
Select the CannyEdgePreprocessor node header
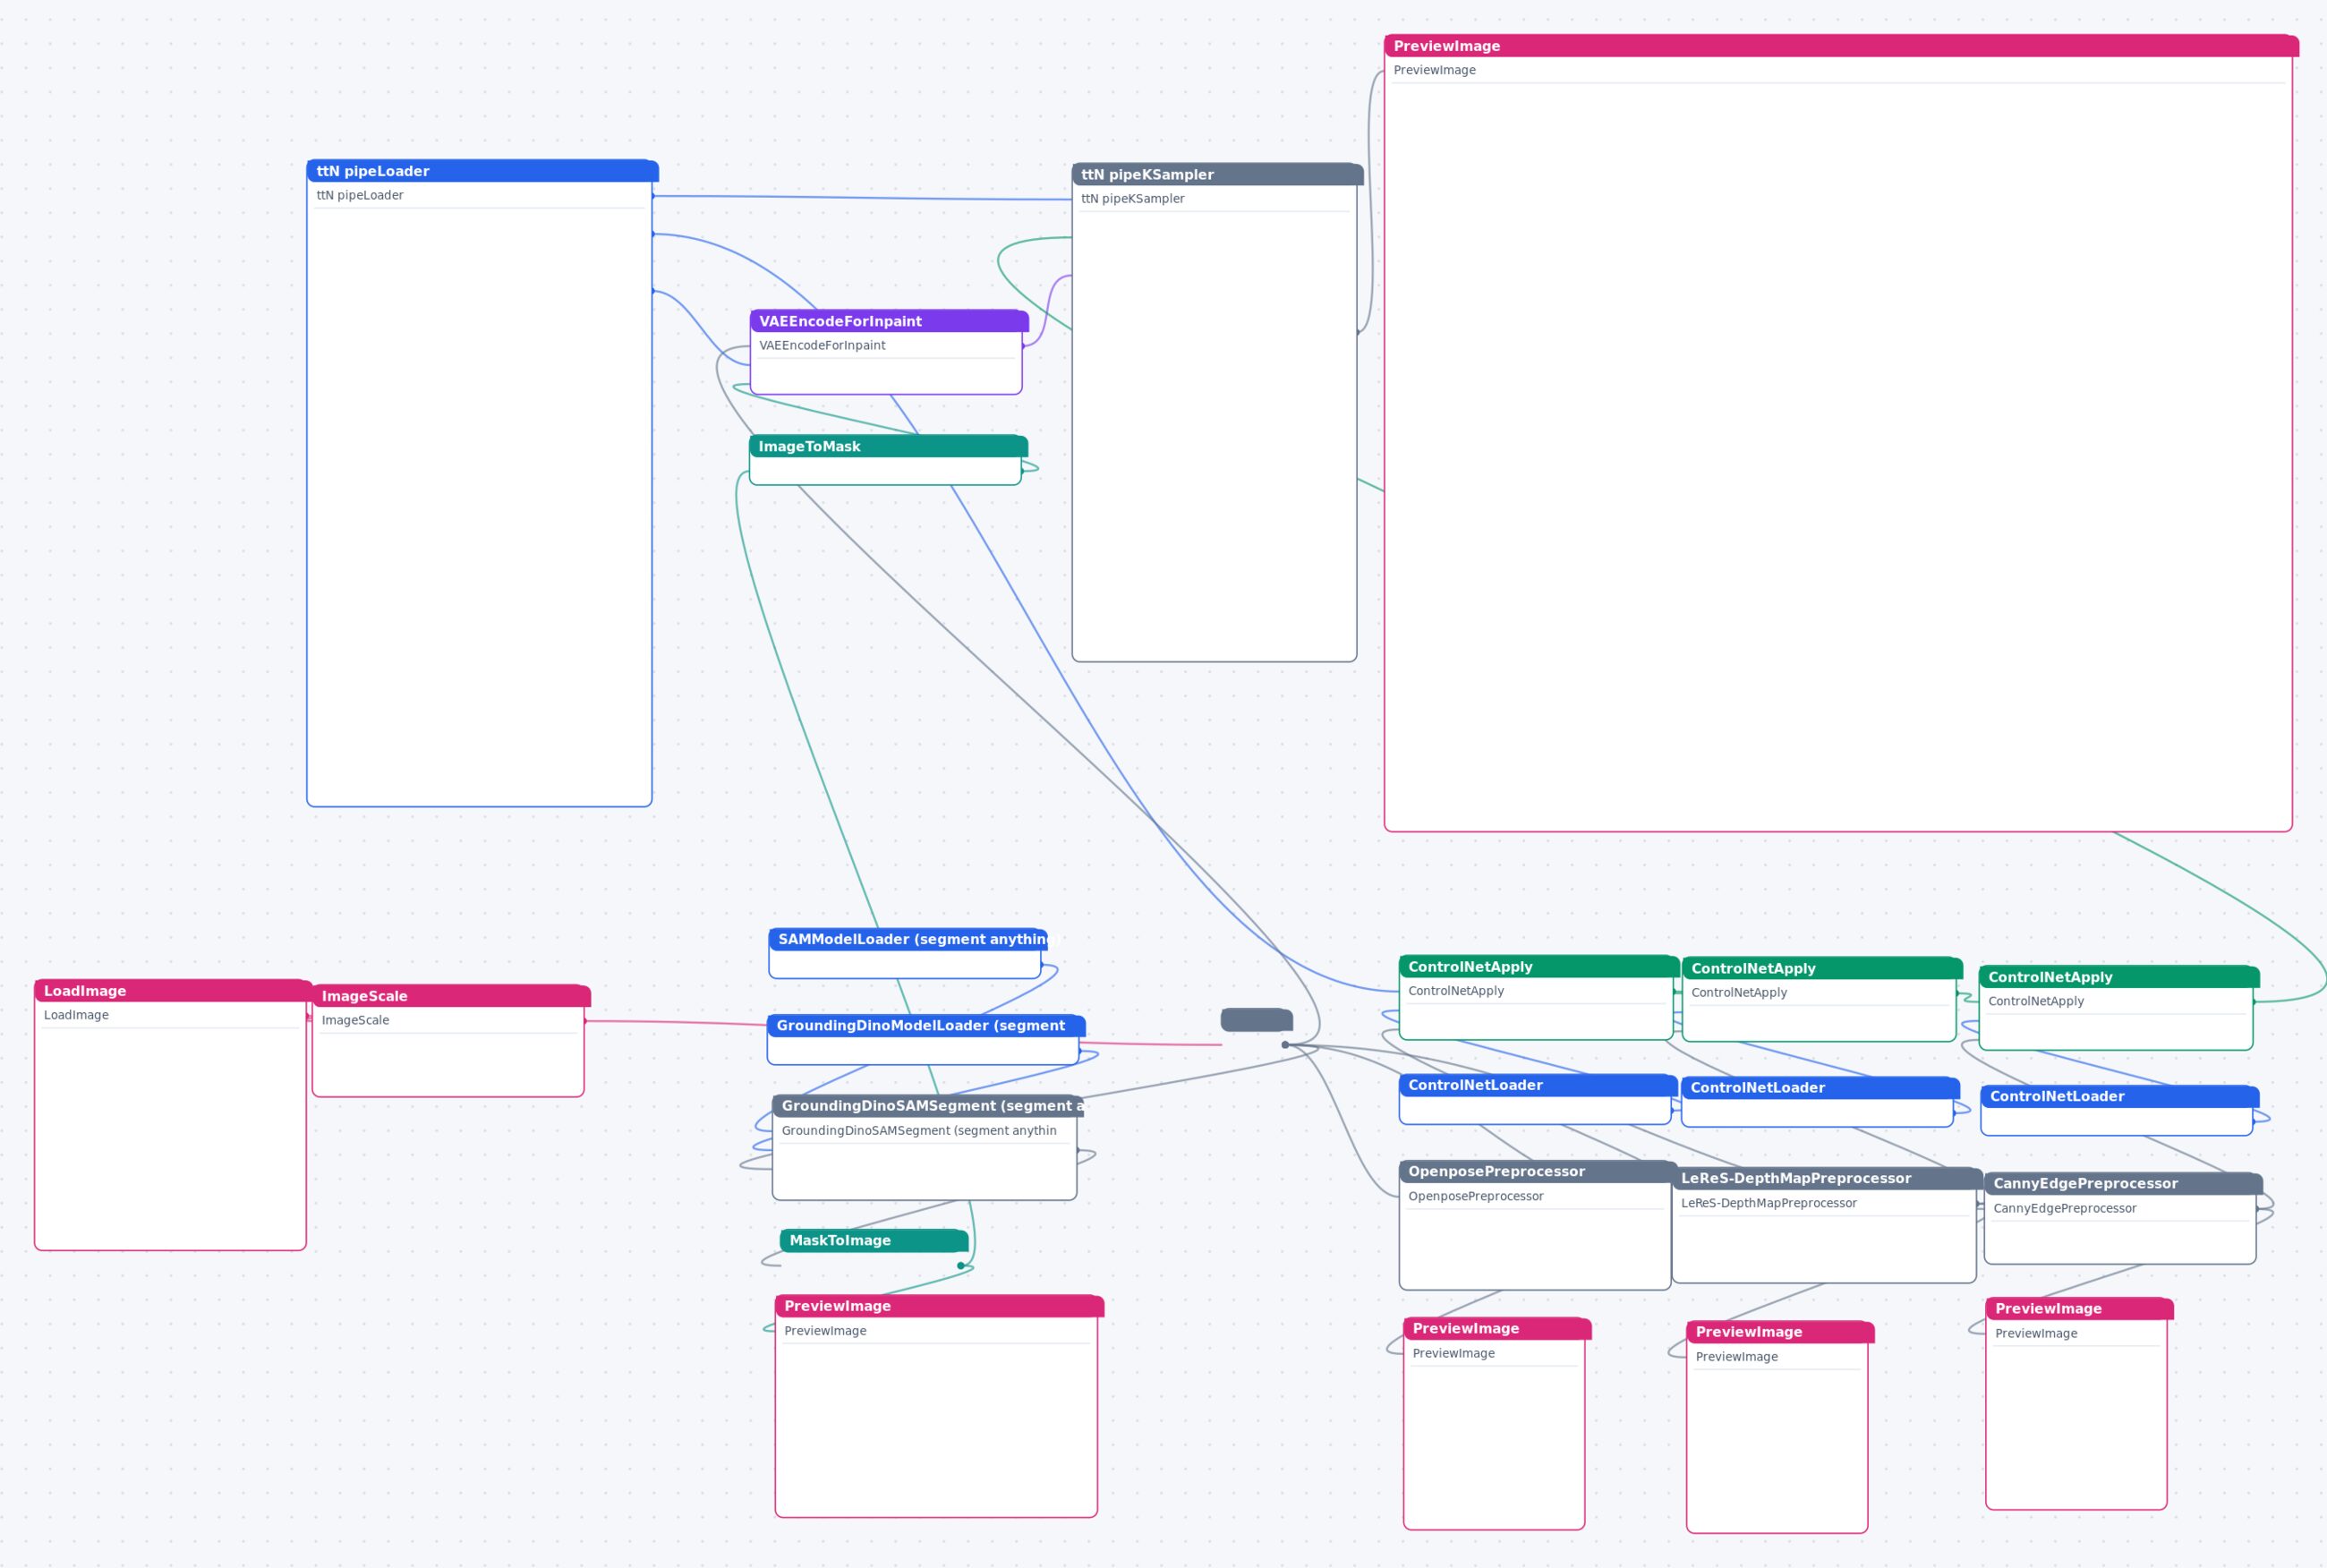pyautogui.click(x=2122, y=1183)
